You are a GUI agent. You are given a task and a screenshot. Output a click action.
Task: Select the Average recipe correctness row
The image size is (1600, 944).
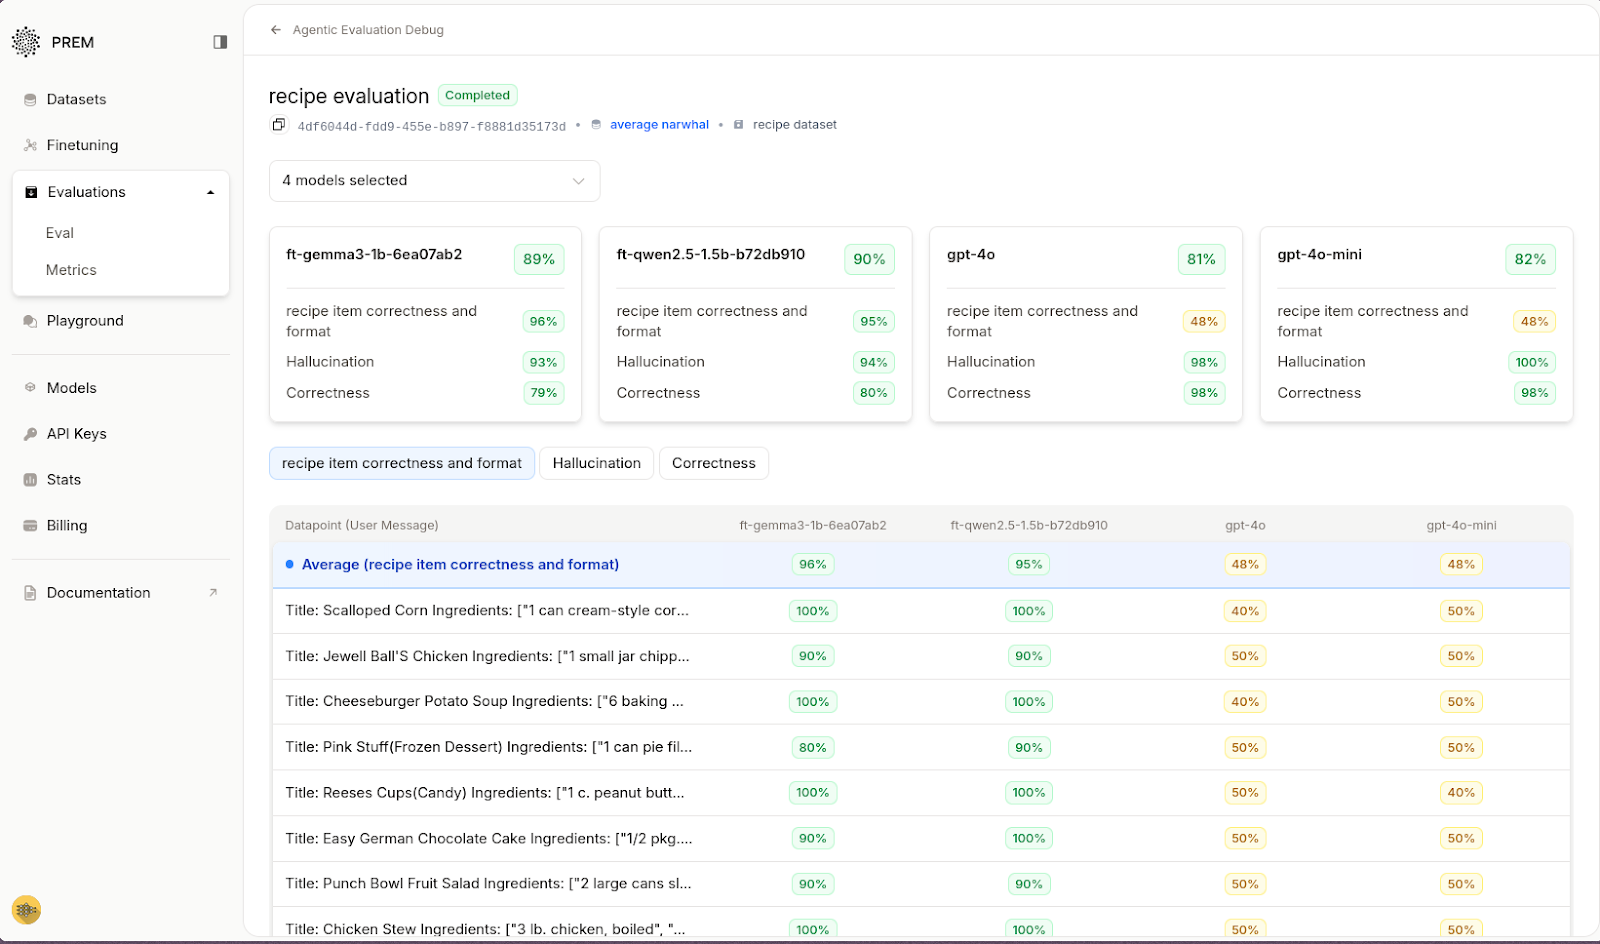tap(460, 564)
